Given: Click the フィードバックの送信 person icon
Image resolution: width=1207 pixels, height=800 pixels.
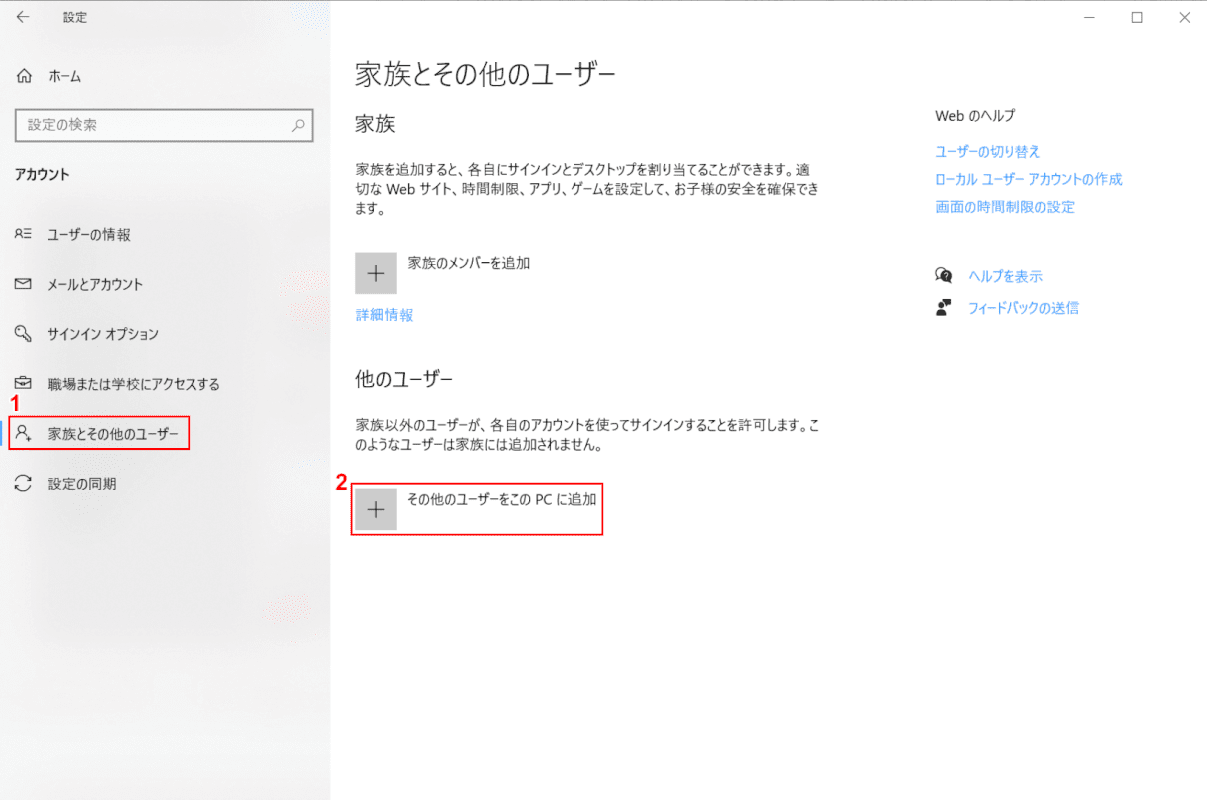Looking at the screenshot, I should (944, 308).
